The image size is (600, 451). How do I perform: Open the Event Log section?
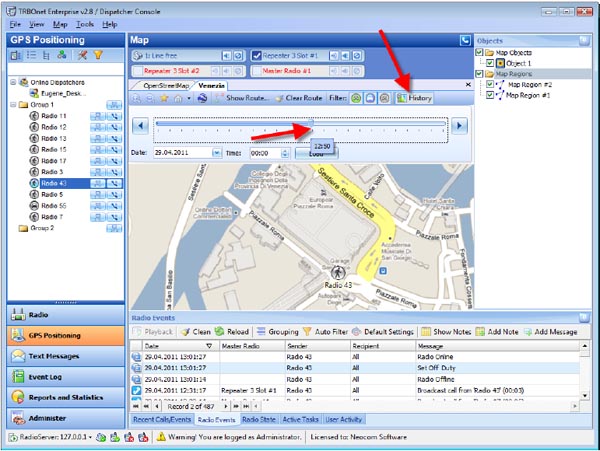[66, 377]
